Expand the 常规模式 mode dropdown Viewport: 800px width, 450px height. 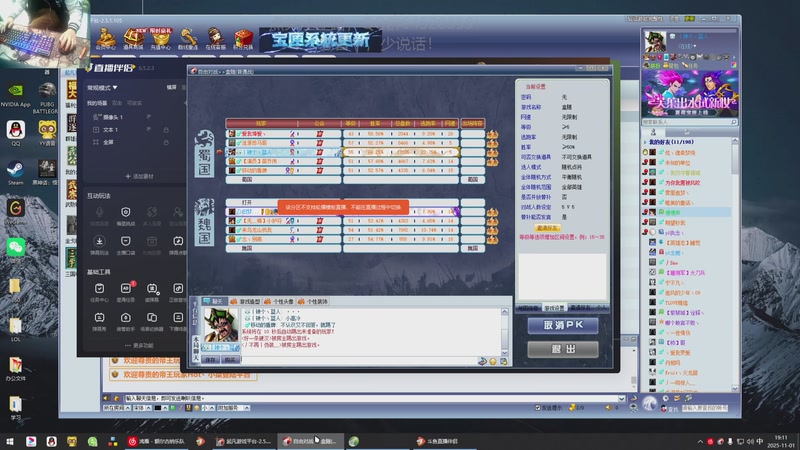click(102, 88)
